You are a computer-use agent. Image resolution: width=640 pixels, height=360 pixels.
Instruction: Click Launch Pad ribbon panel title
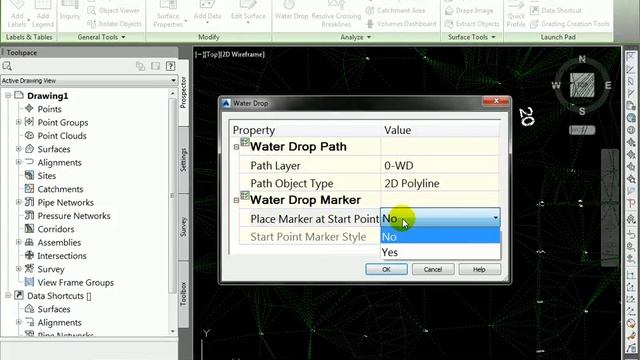point(558,37)
